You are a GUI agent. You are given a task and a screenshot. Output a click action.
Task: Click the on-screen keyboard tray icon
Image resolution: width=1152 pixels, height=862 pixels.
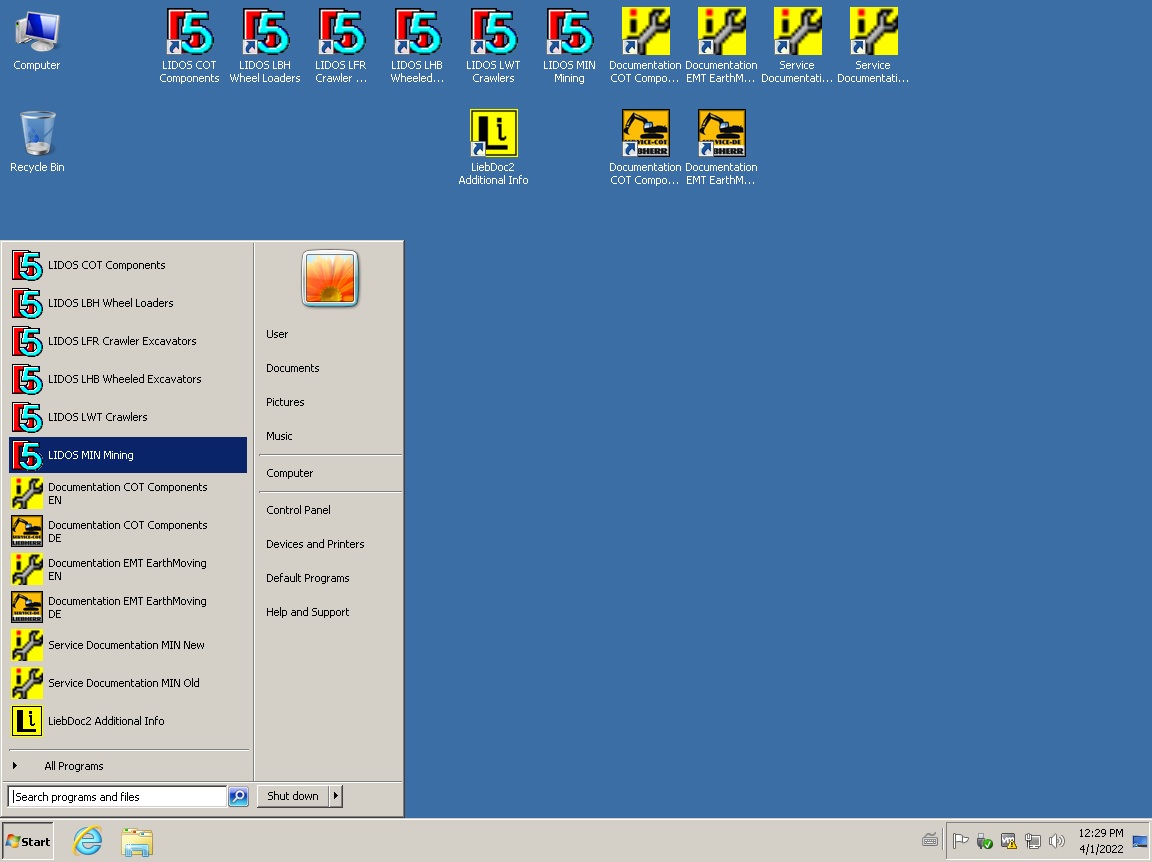click(x=929, y=840)
